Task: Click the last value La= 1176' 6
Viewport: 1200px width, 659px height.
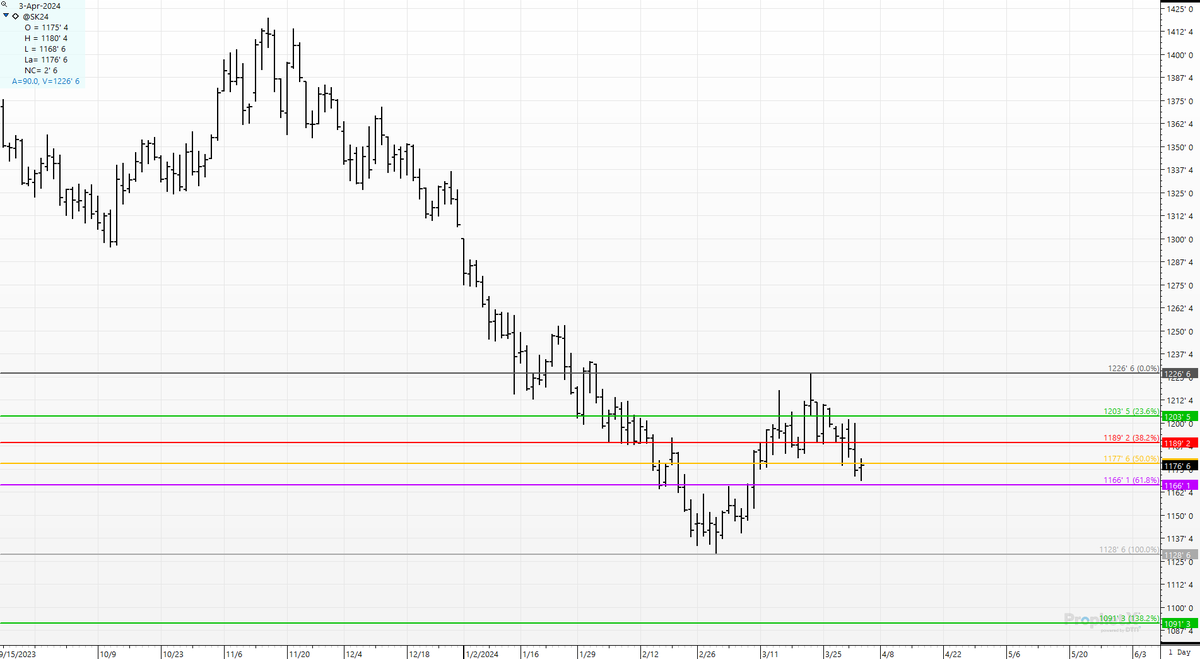Action: point(45,60)
